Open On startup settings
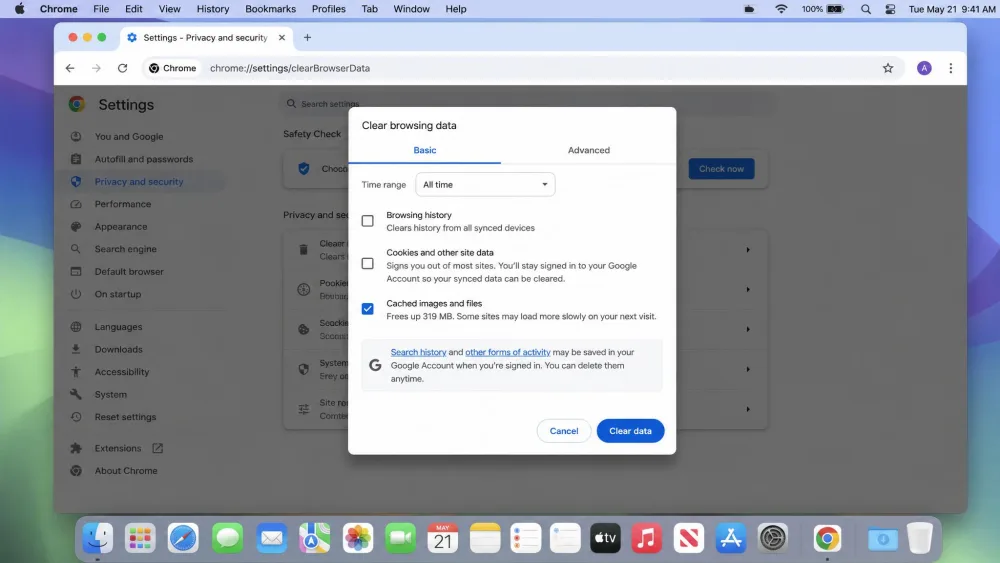 pos(118,294)
